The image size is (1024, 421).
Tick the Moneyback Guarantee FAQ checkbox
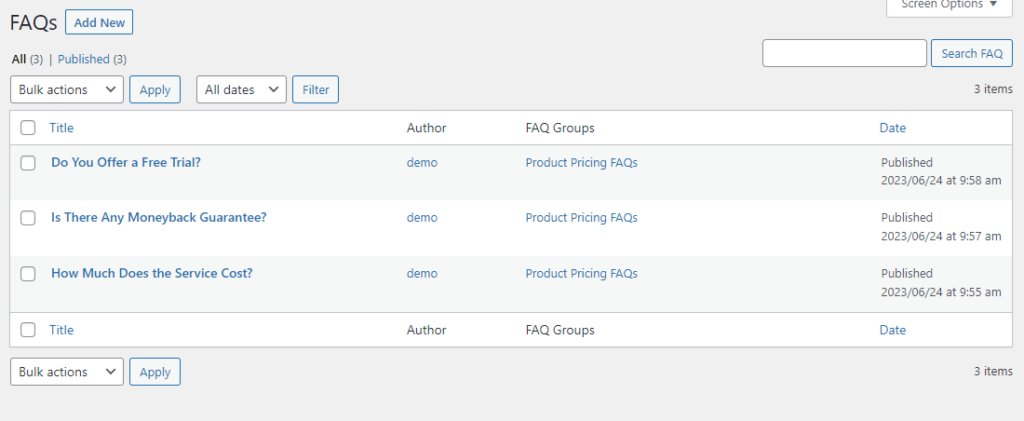pos(27,218)
